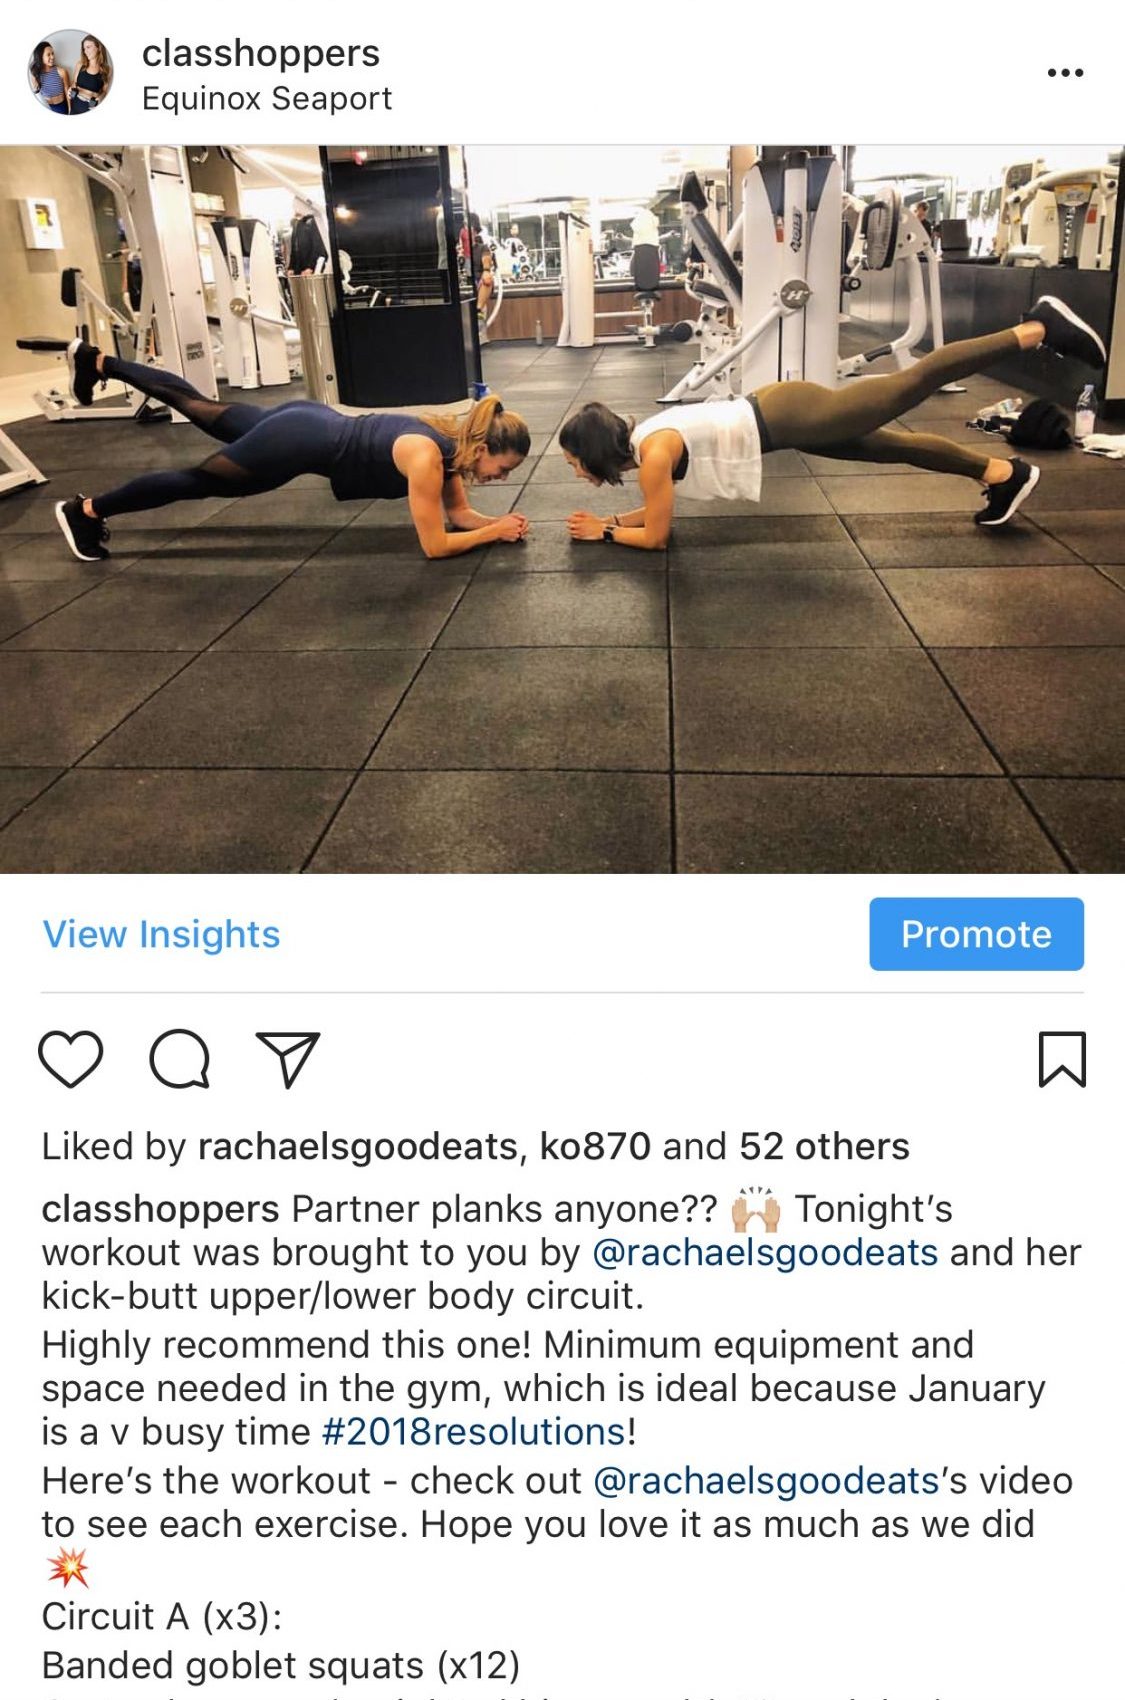Save the post with the bookmark icon
The width and height of the screenshot is (1125, 1700).
pos(1062,1059)
